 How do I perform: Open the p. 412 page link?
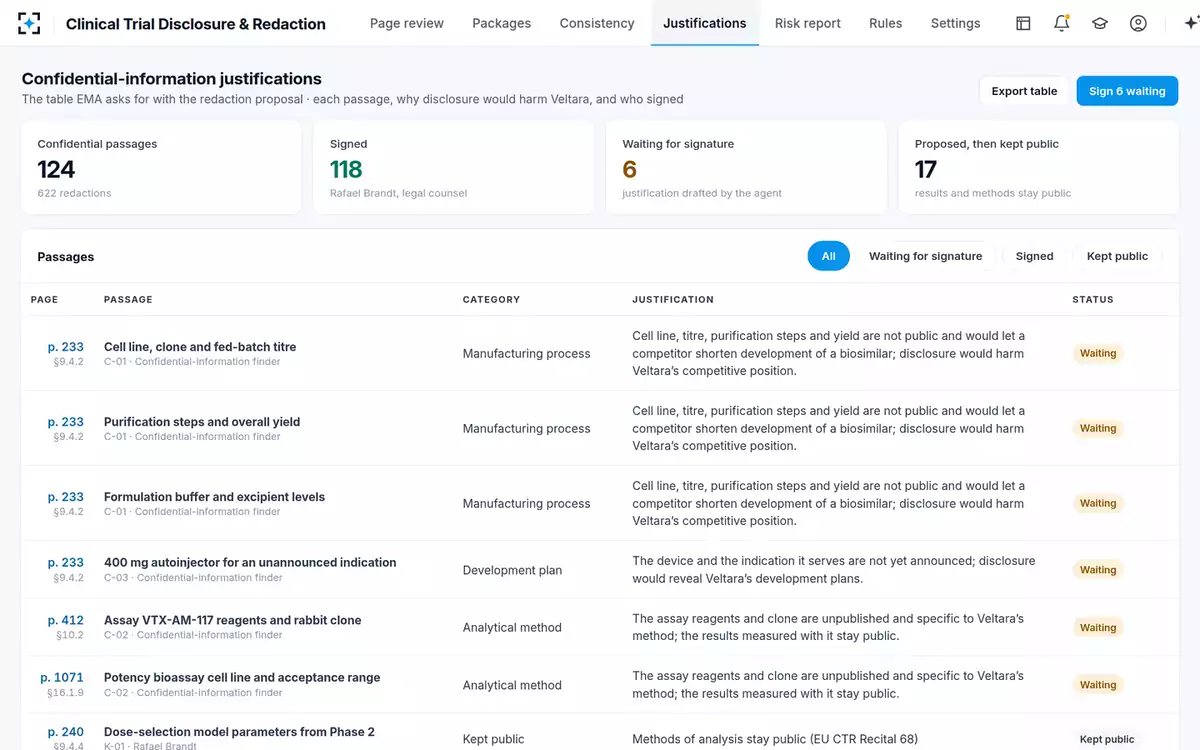66,620
